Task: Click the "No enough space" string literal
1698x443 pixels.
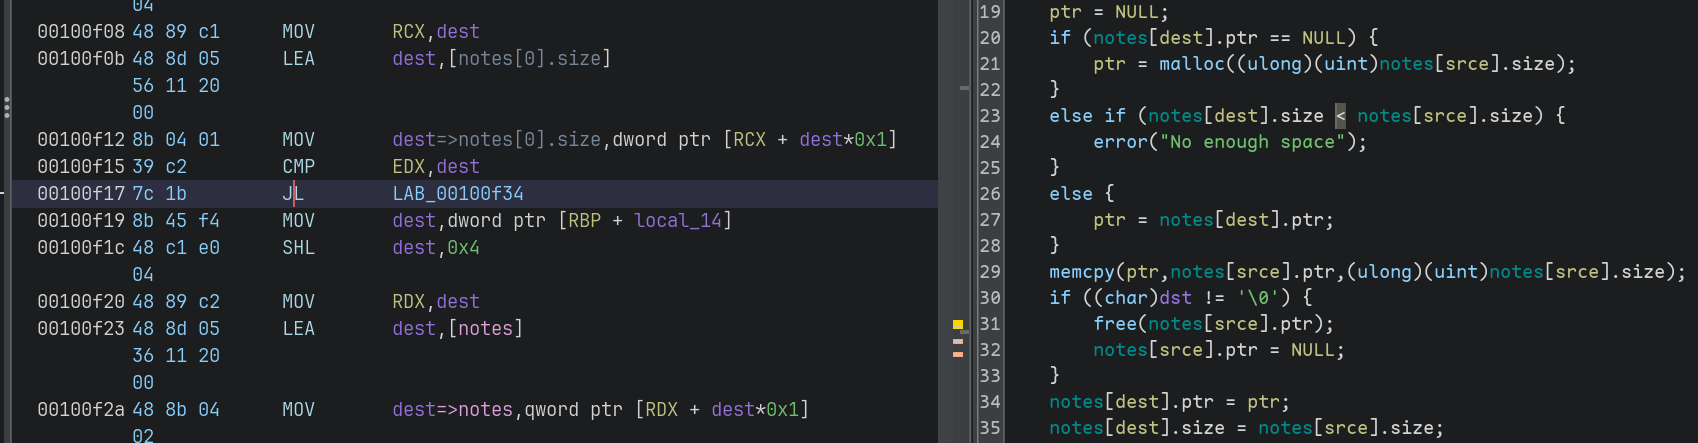Action: point(1253,142)
